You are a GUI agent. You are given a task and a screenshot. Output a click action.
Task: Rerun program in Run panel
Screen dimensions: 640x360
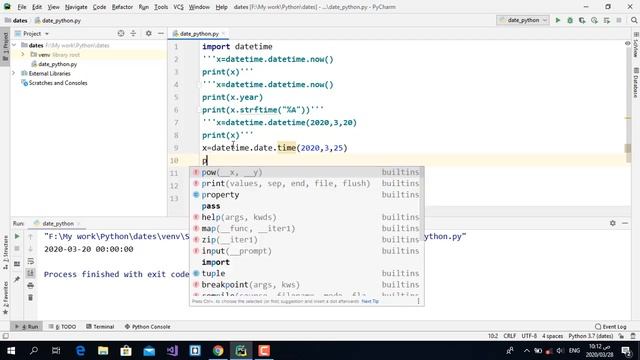click(x=17, y=236)
